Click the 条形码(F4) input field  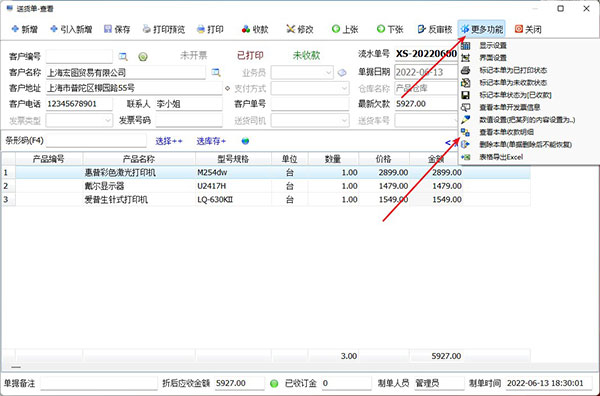[96, 141]
